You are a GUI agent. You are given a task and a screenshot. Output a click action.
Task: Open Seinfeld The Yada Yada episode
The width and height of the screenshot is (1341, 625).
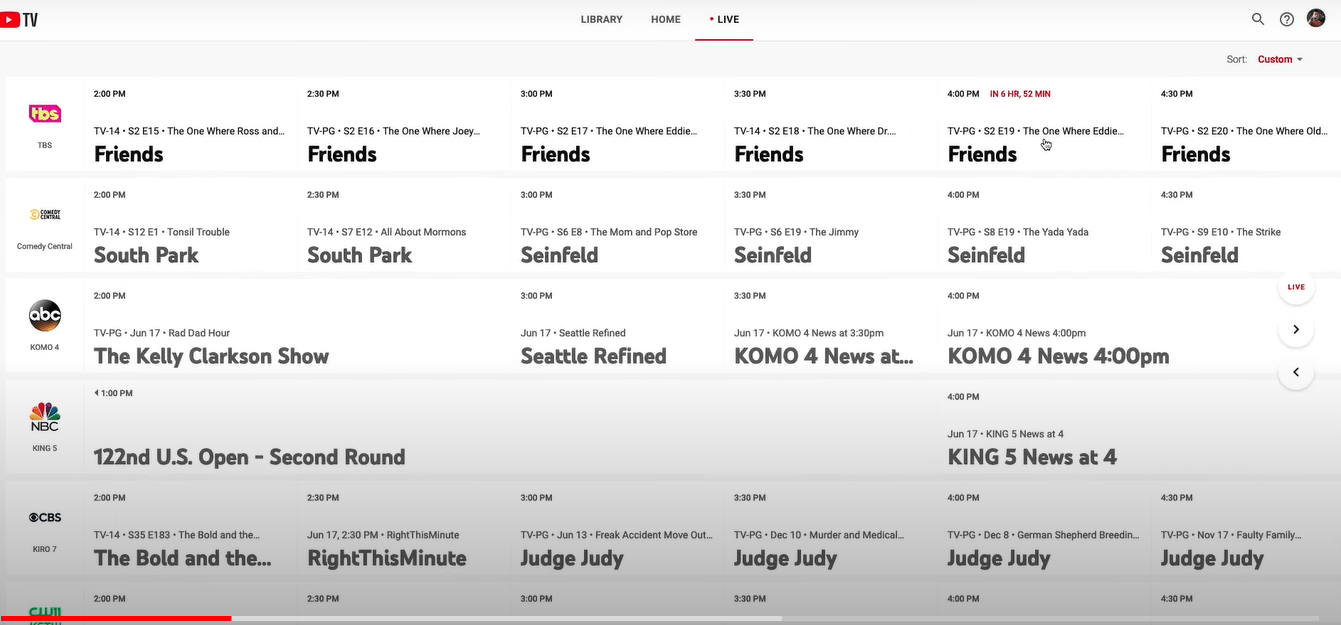(1045, 225)
